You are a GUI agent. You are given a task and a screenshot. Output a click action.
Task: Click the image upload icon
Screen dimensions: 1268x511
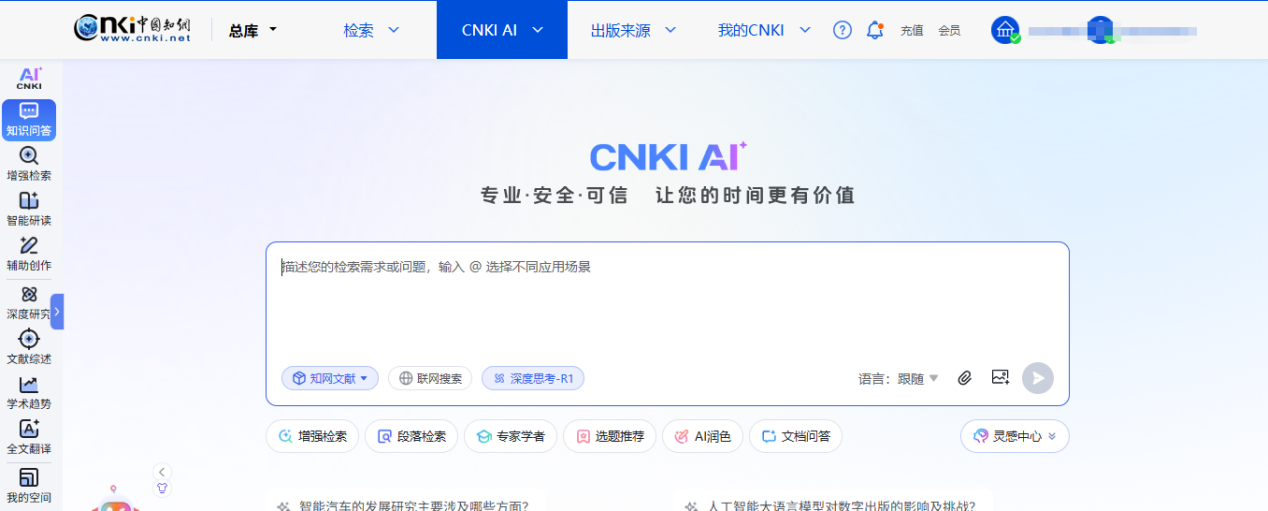pyautogui.click(x=1000, y=377)
